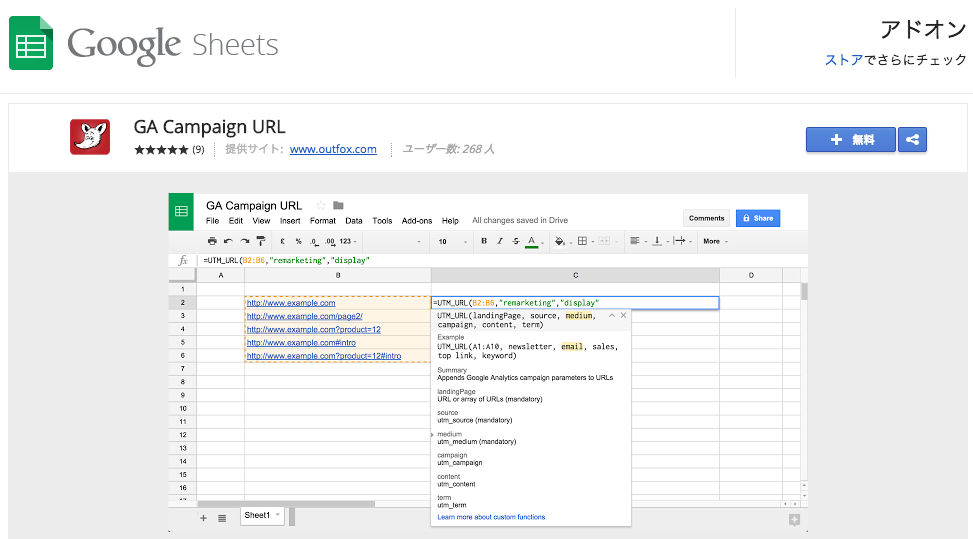Viewport: 973px width, 539px height.
Task: Open the www.outfox.com provider link
Action: pos(333,149)
